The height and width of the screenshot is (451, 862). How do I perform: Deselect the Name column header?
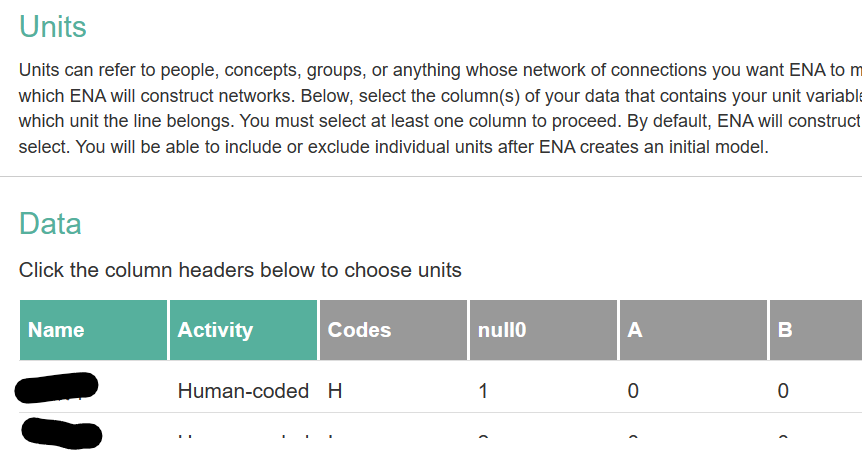point(93,330)
